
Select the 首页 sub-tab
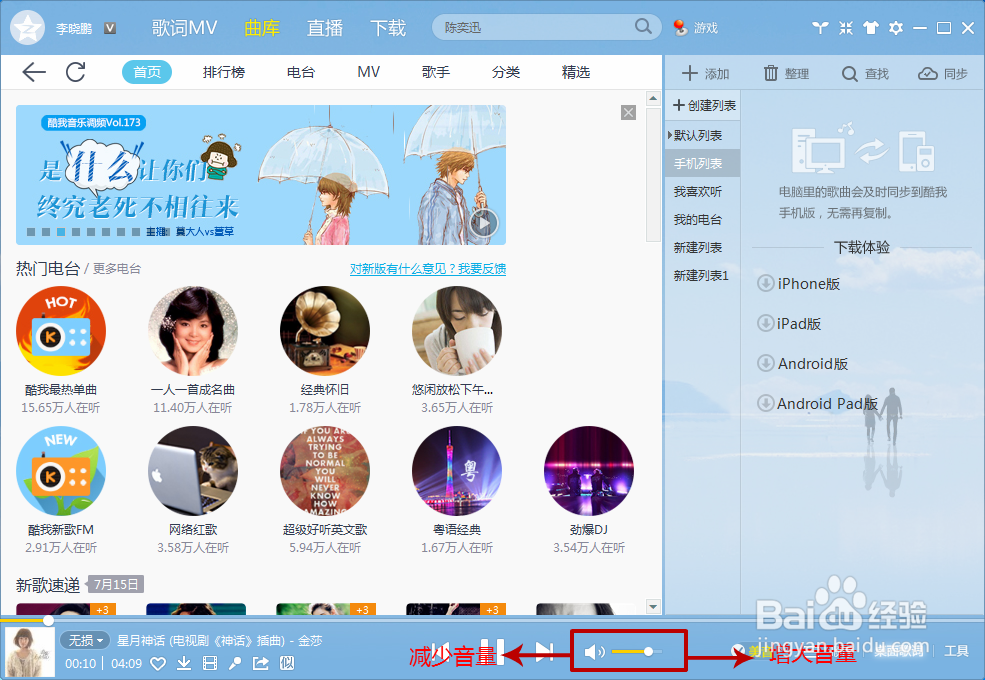pyautogui.click(x=147, y=72)
